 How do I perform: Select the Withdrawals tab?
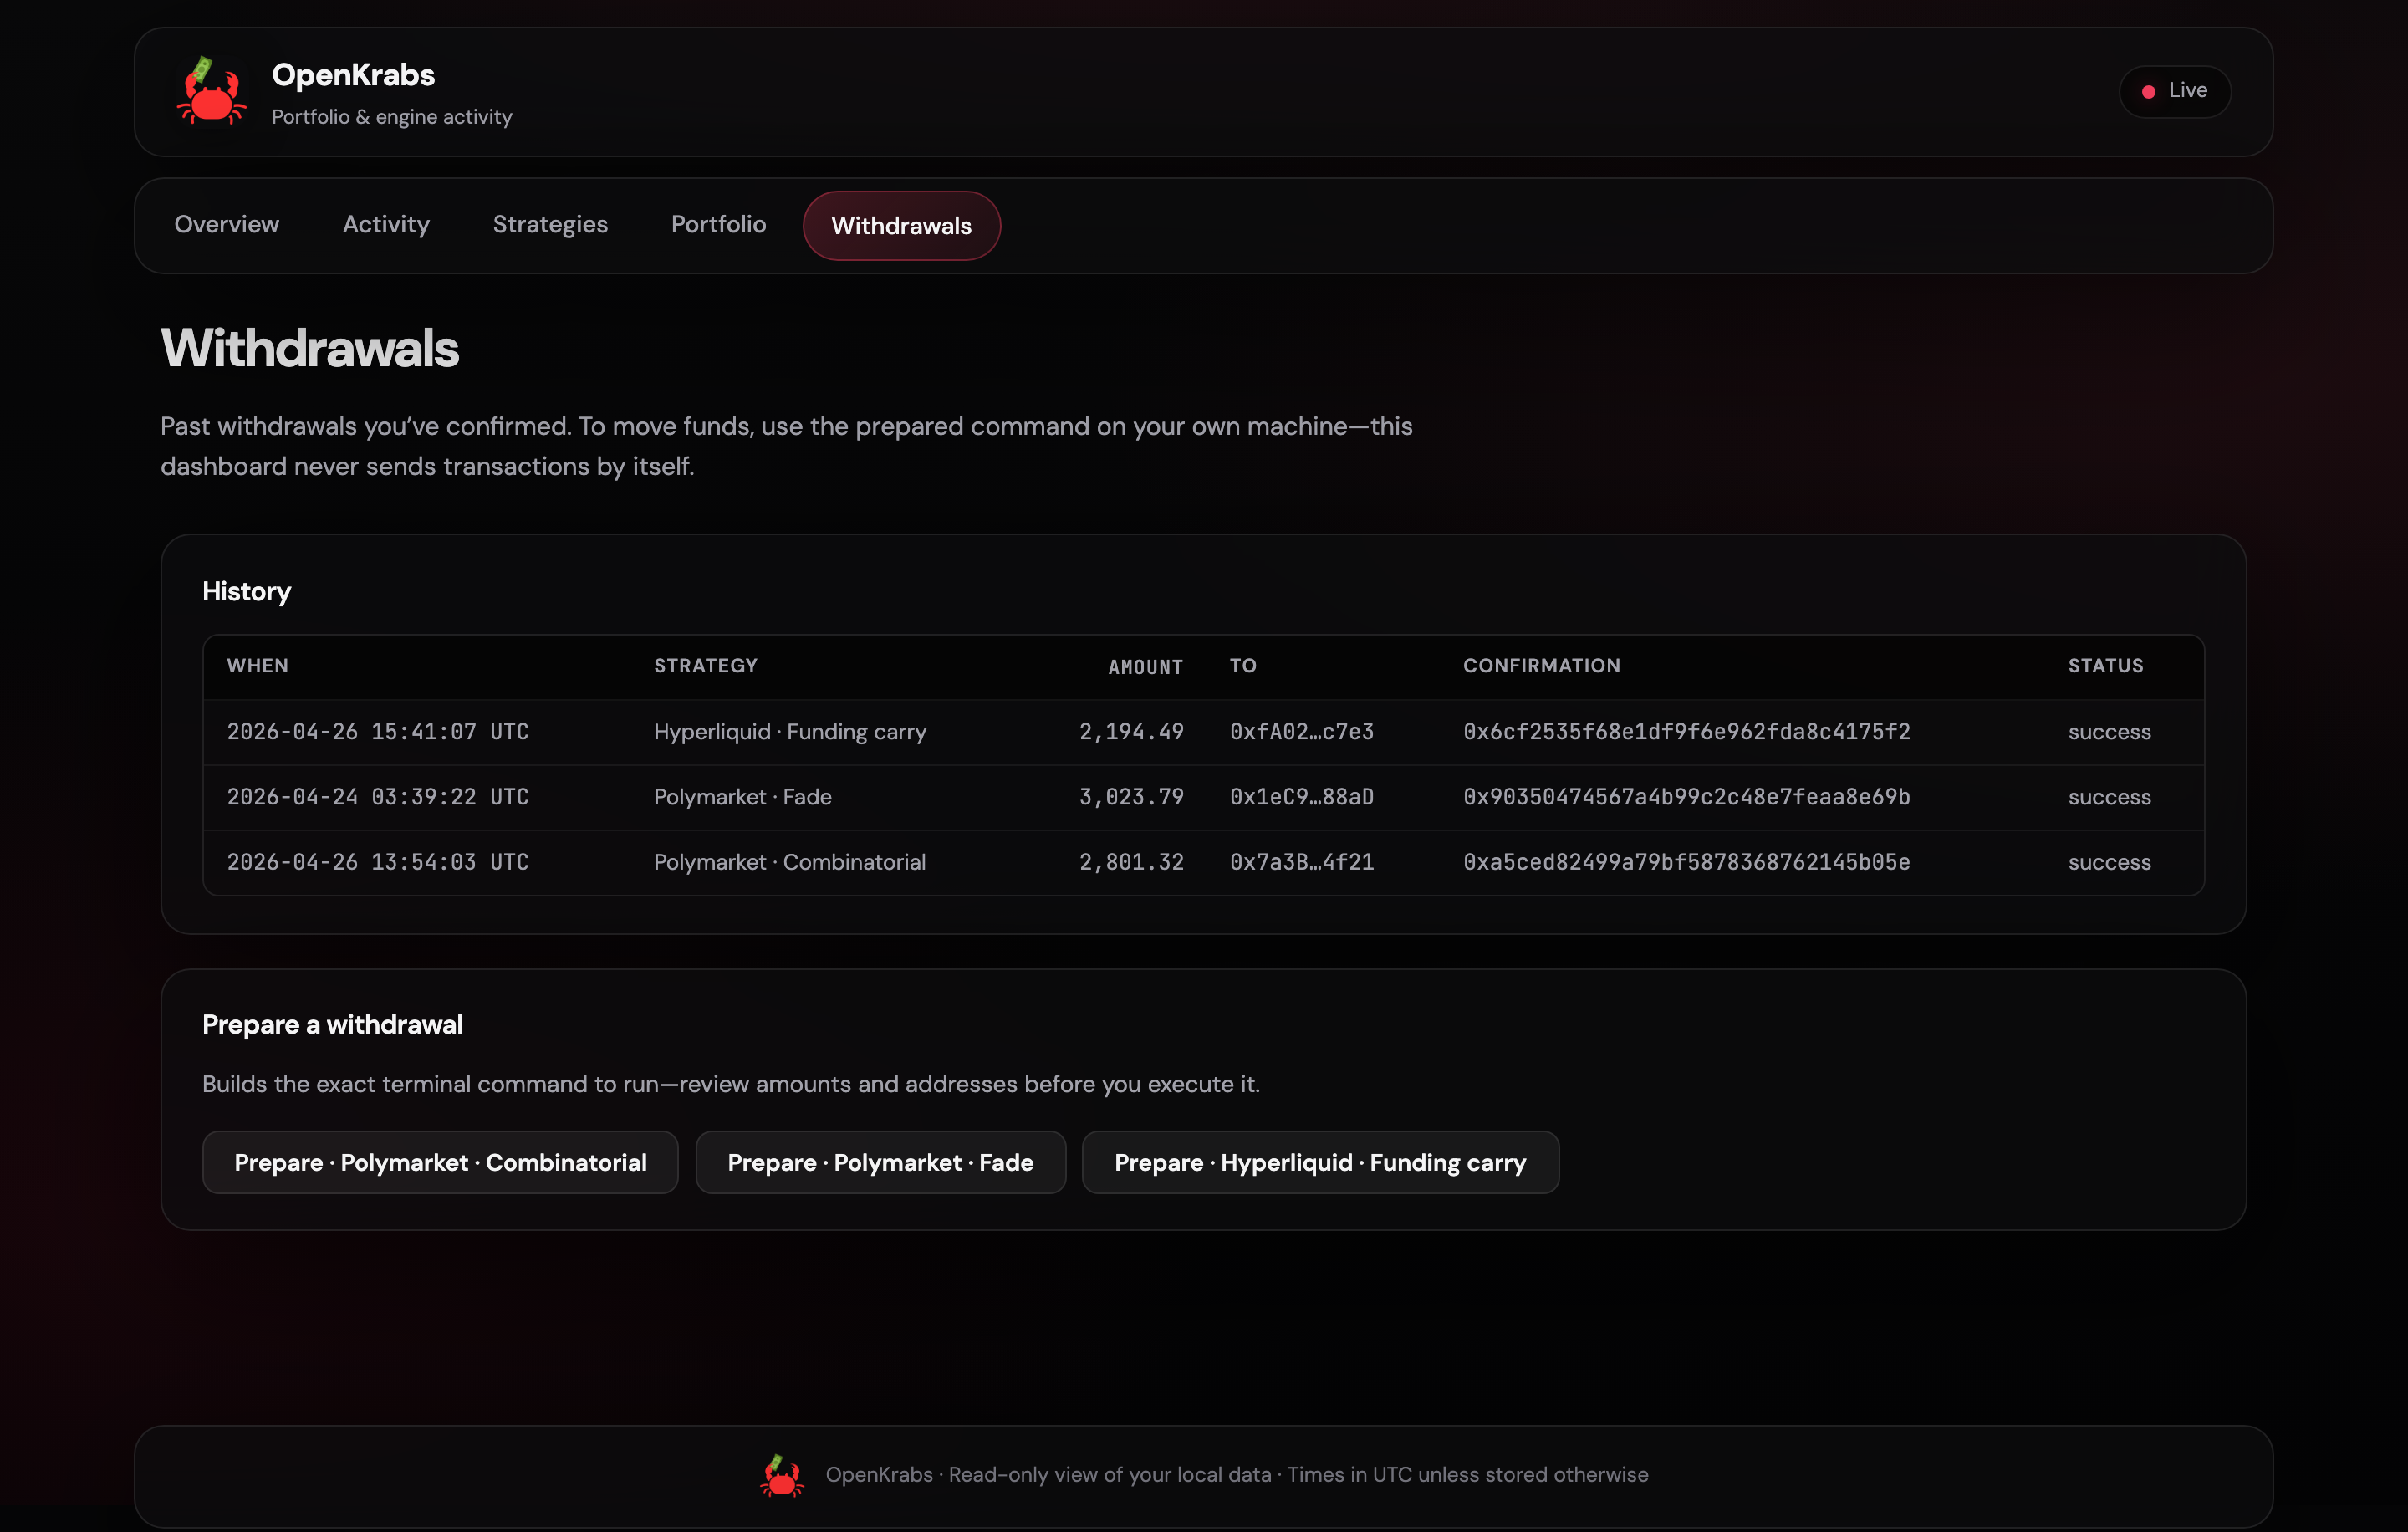[x=901, y=226]
